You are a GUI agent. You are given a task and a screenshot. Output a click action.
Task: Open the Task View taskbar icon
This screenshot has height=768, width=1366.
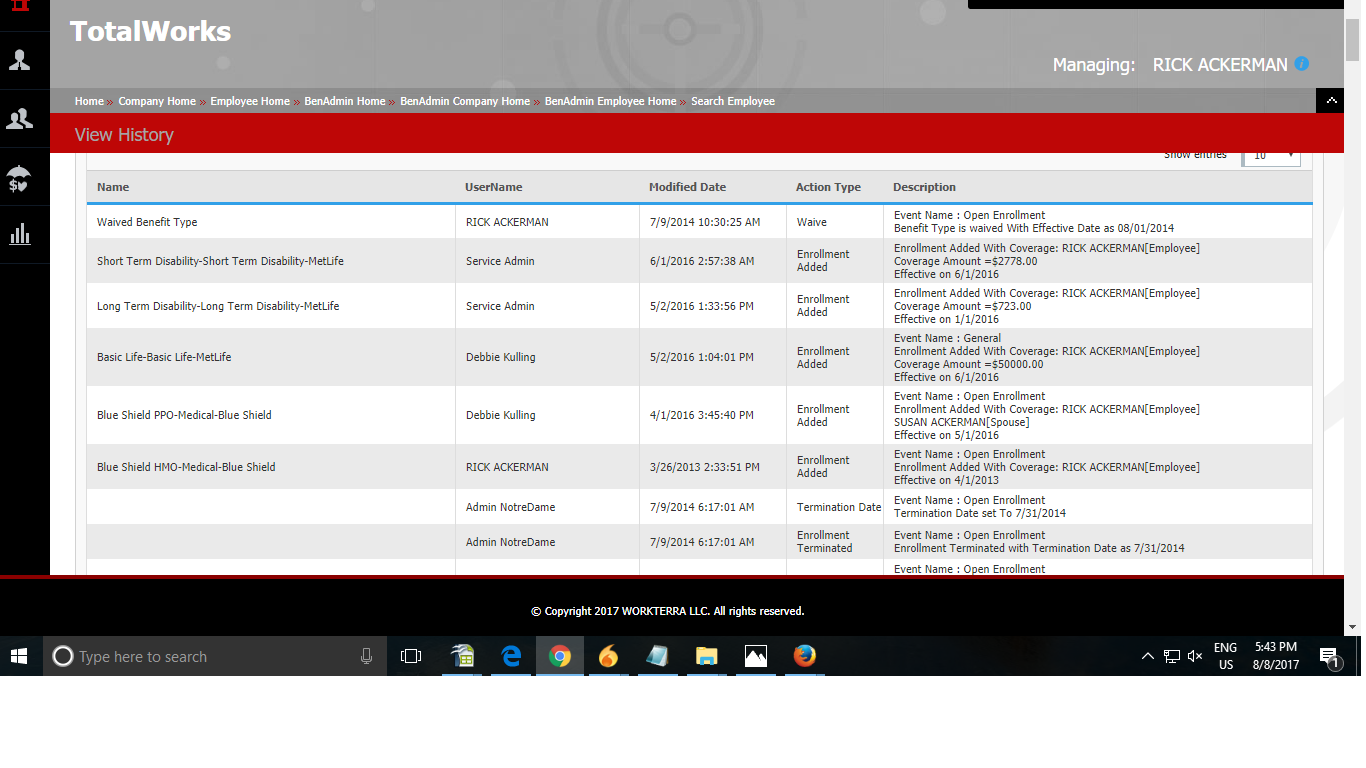[411, 656]
